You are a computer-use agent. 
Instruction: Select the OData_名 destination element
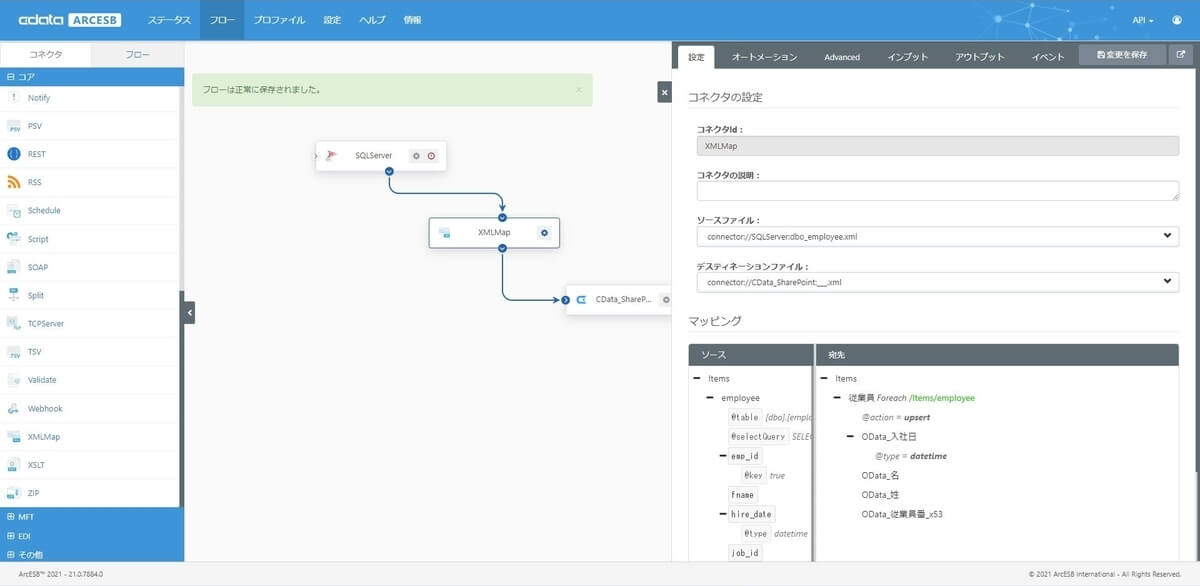pos(881,476)
